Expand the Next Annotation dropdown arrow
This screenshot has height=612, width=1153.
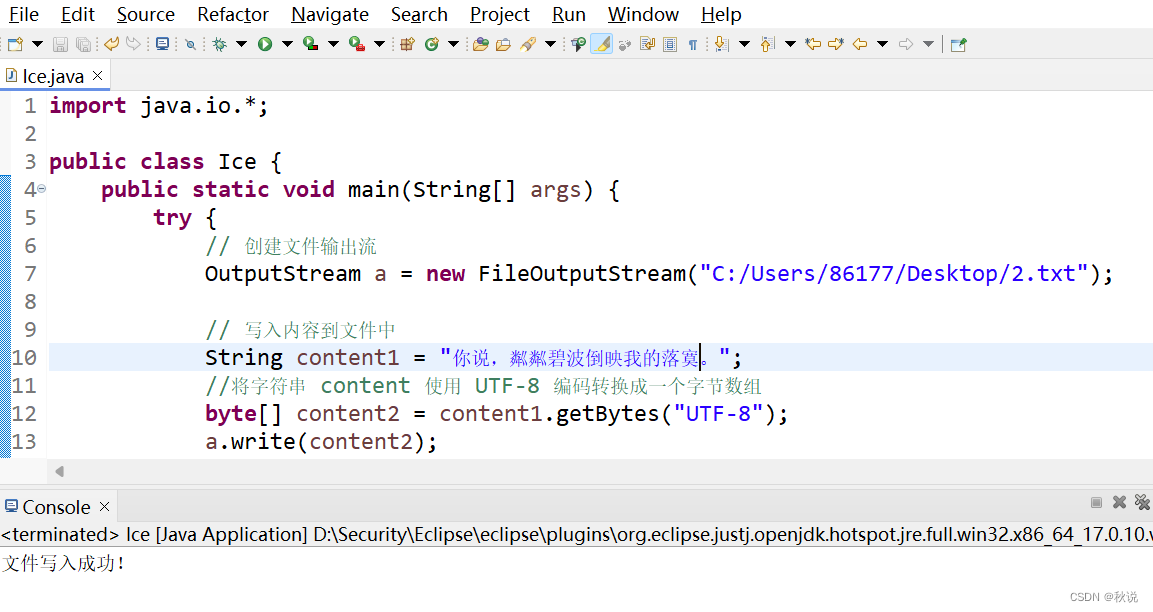[744, 45]
